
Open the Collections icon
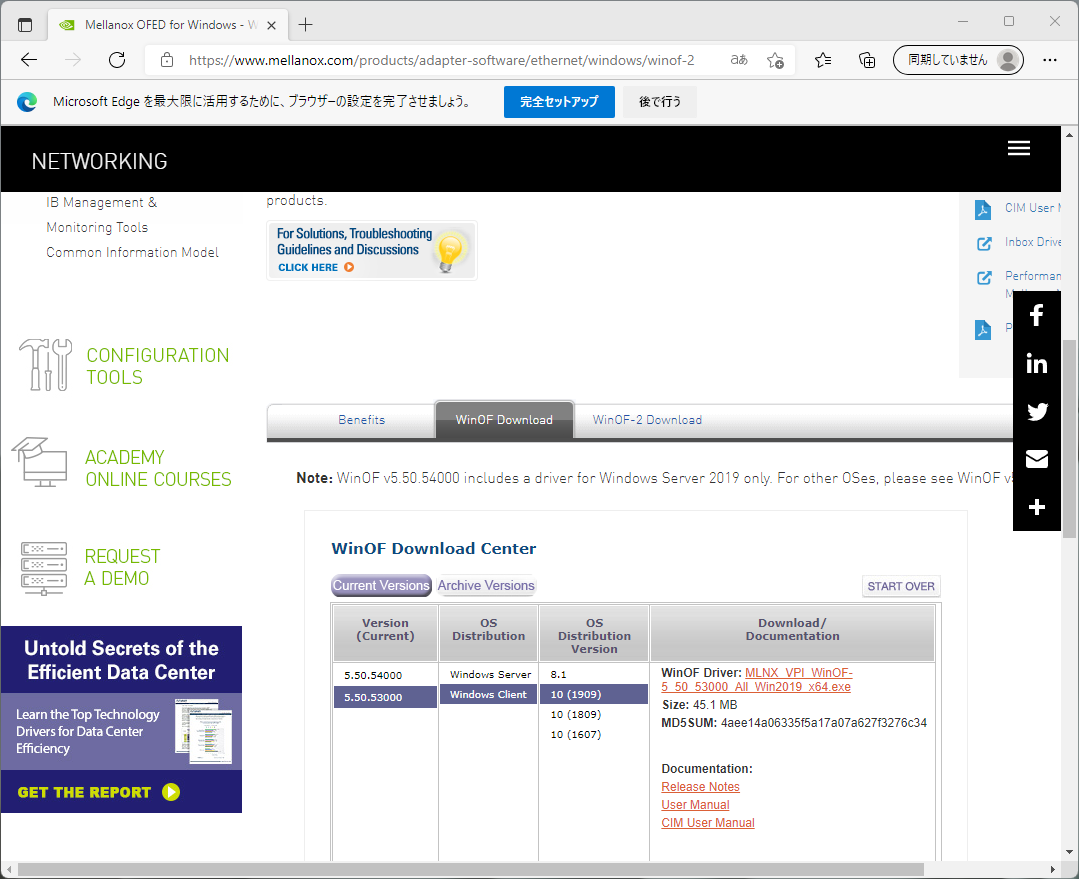pos(867,60)
